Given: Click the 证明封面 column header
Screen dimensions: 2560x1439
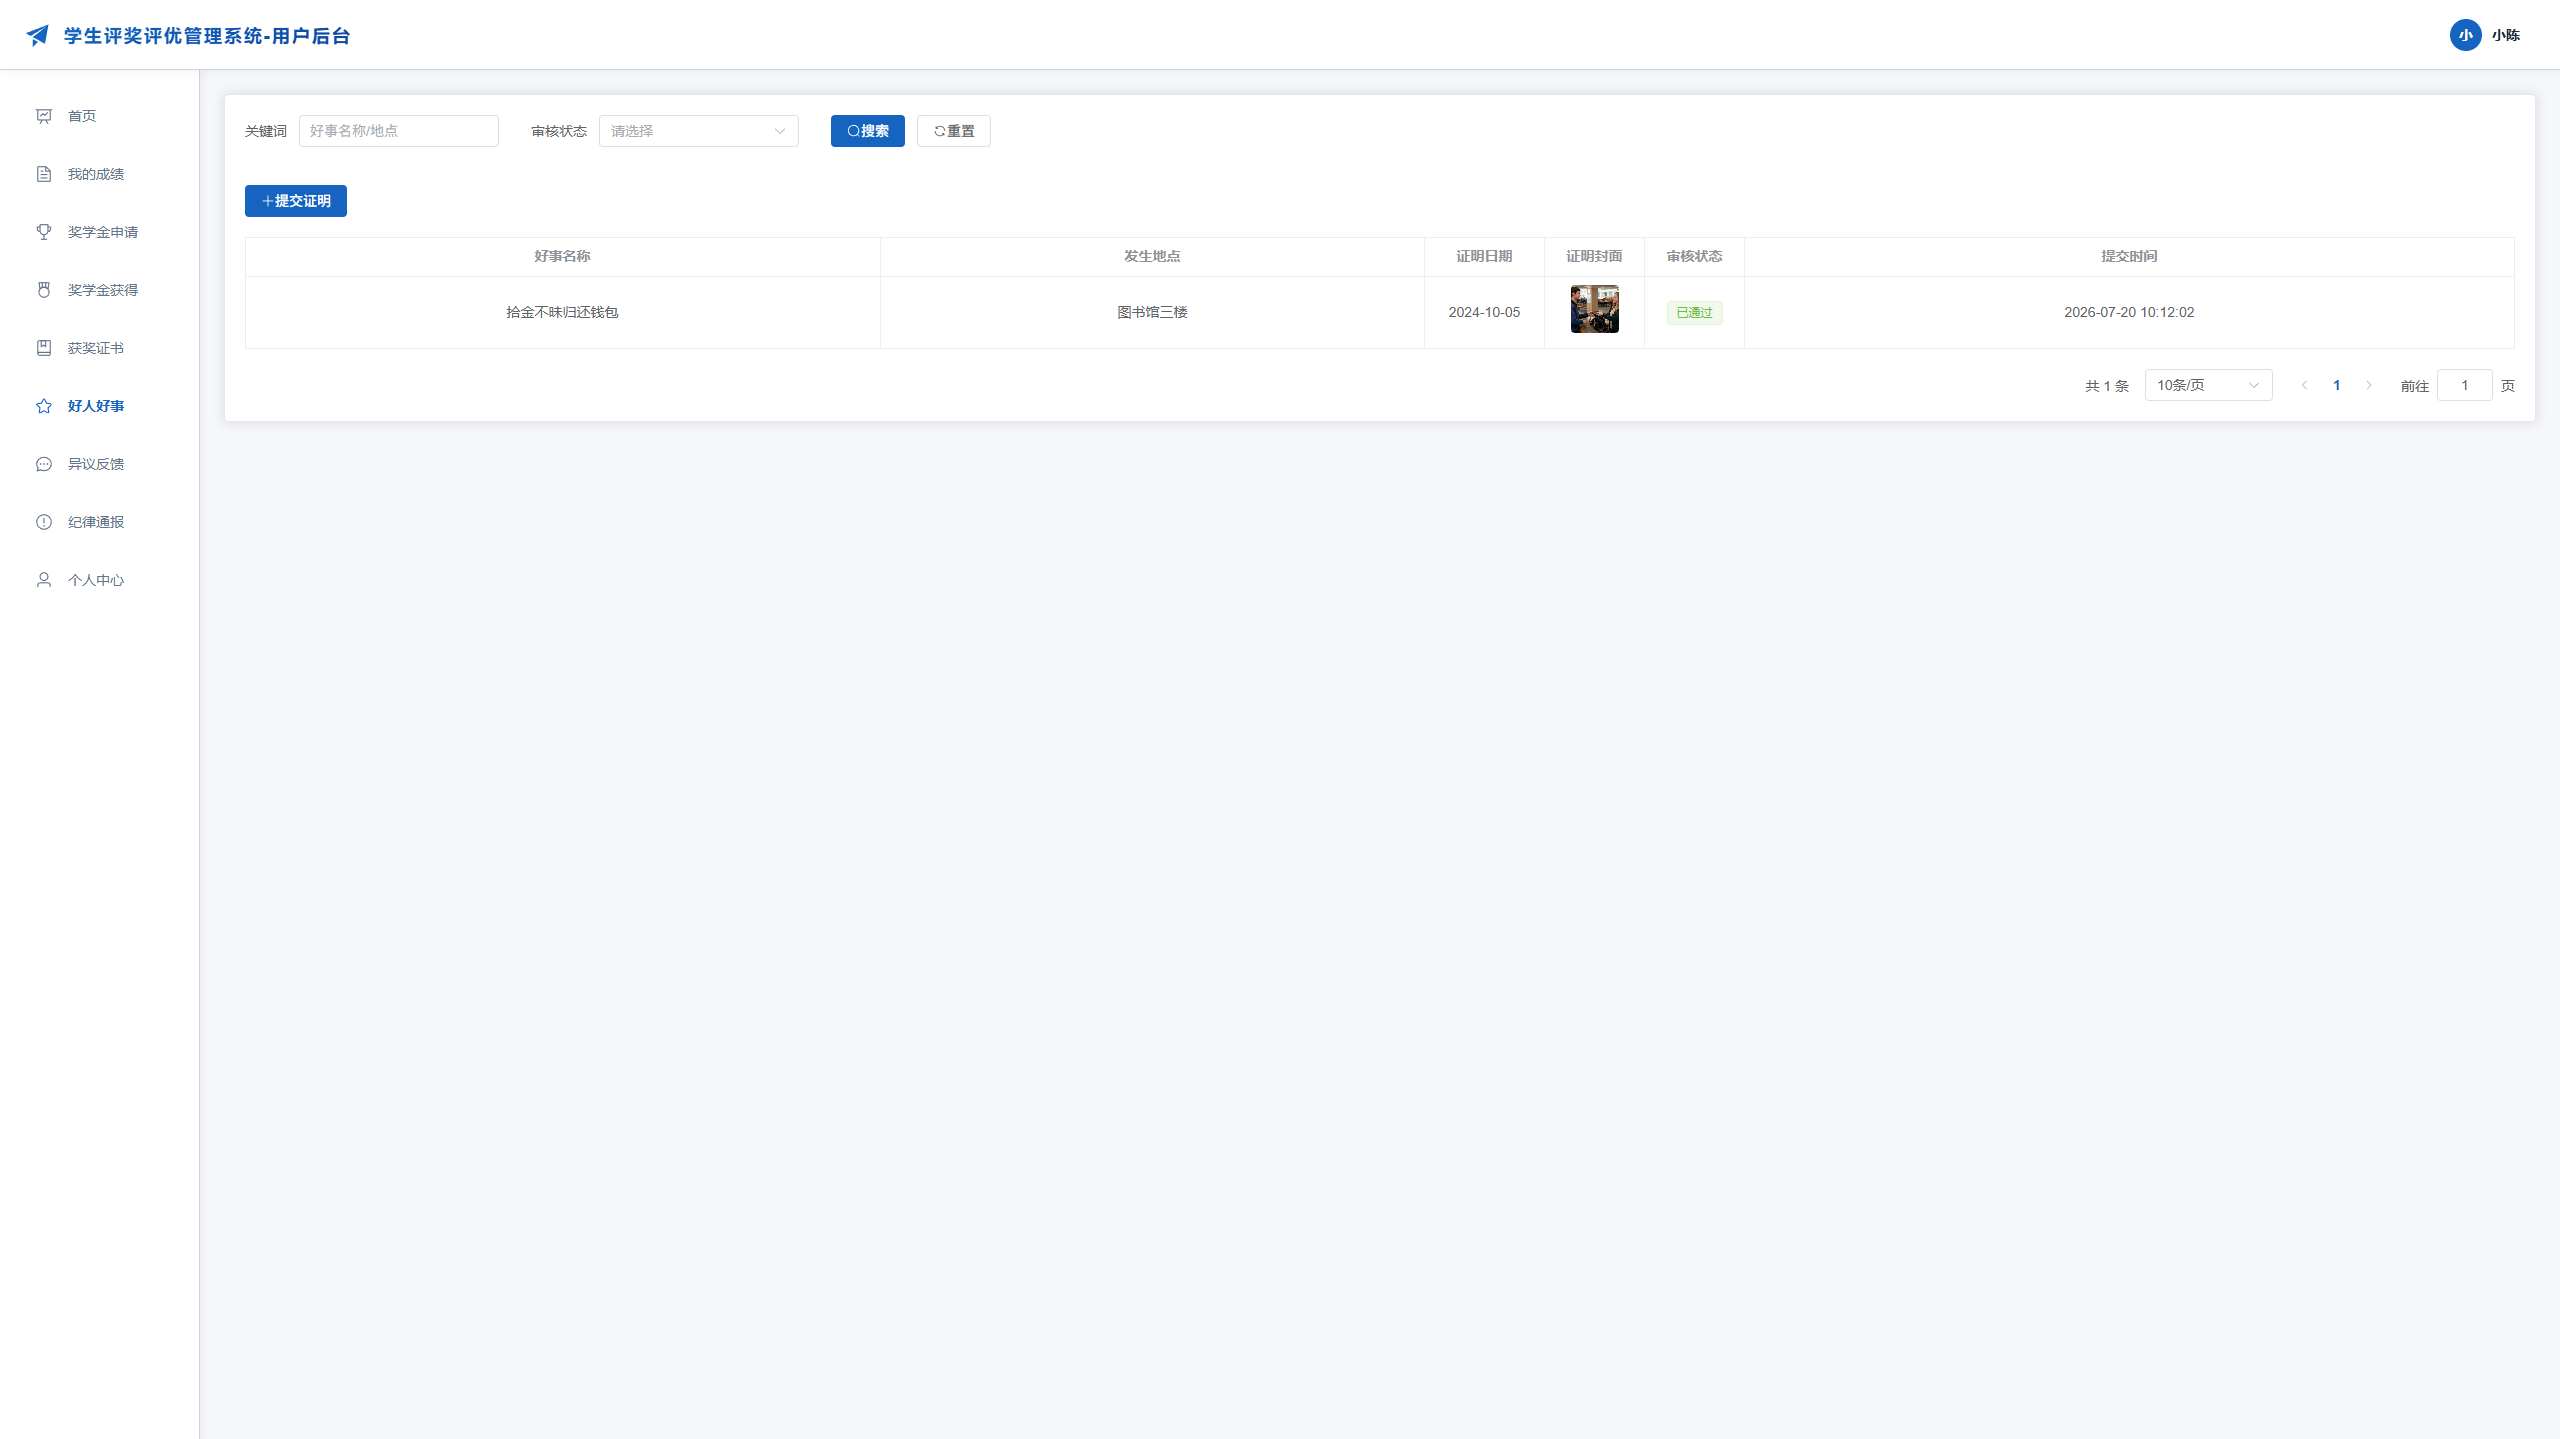Looking at the screenshot, I should 1594,257.
